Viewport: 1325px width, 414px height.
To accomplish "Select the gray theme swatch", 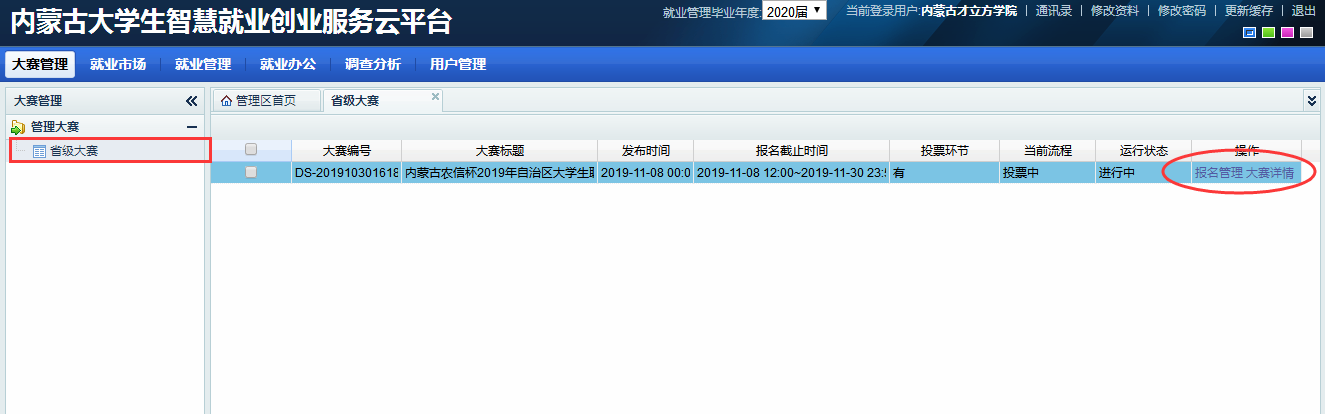I will tap(1306, 33).
